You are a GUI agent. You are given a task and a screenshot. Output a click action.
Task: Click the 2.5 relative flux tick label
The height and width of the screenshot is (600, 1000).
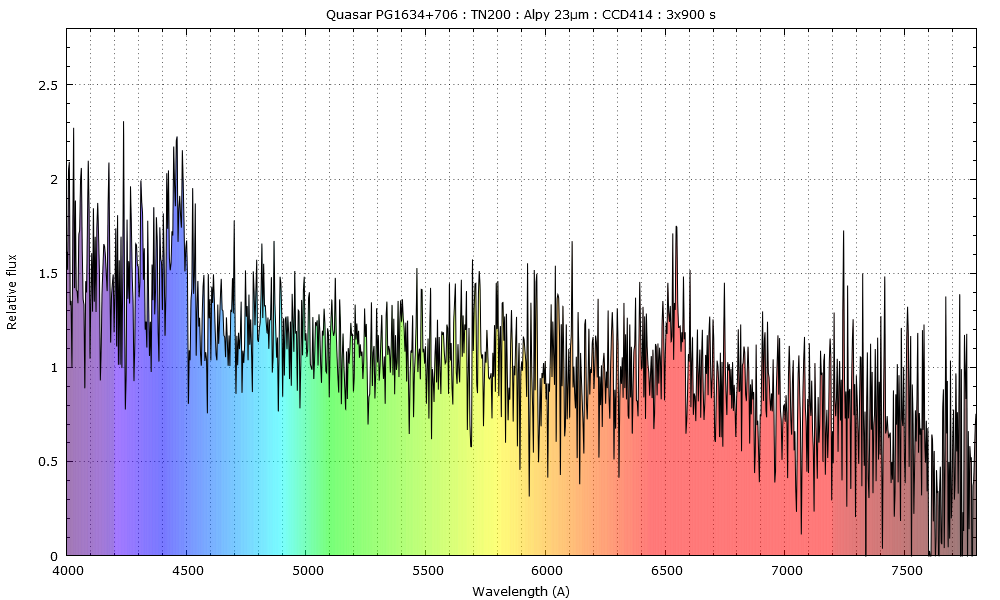point(48,85)
